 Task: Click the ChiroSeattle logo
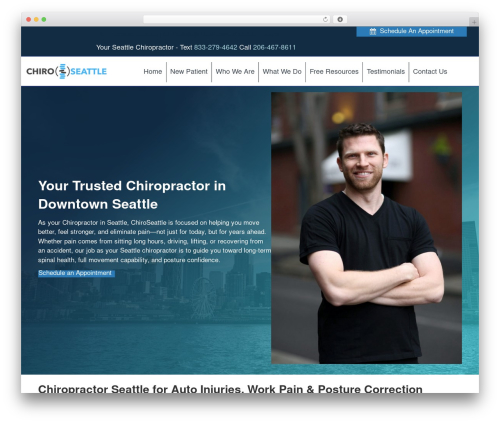[67, 71]
